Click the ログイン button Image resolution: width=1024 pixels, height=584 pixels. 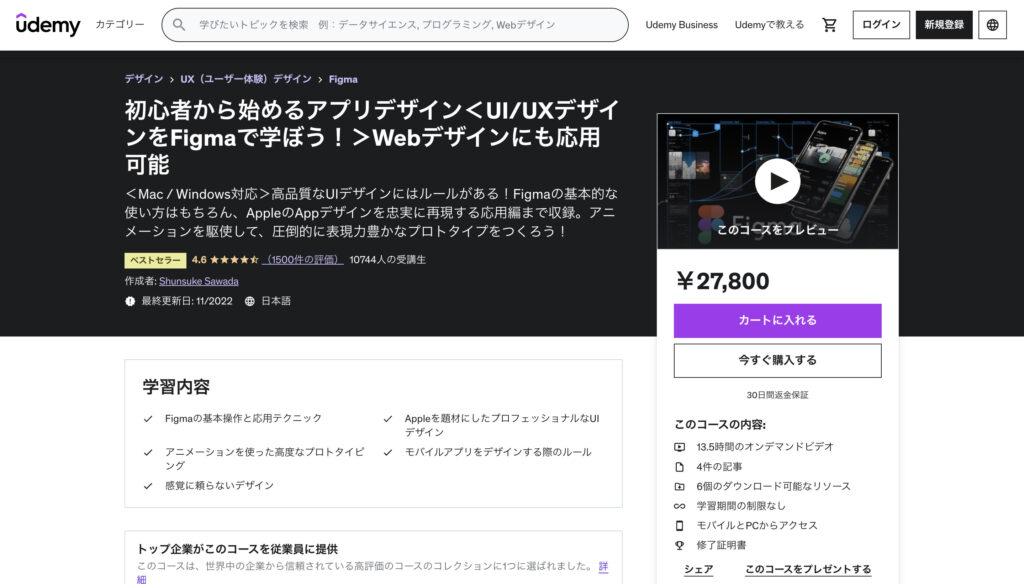[x=881, y=25]
